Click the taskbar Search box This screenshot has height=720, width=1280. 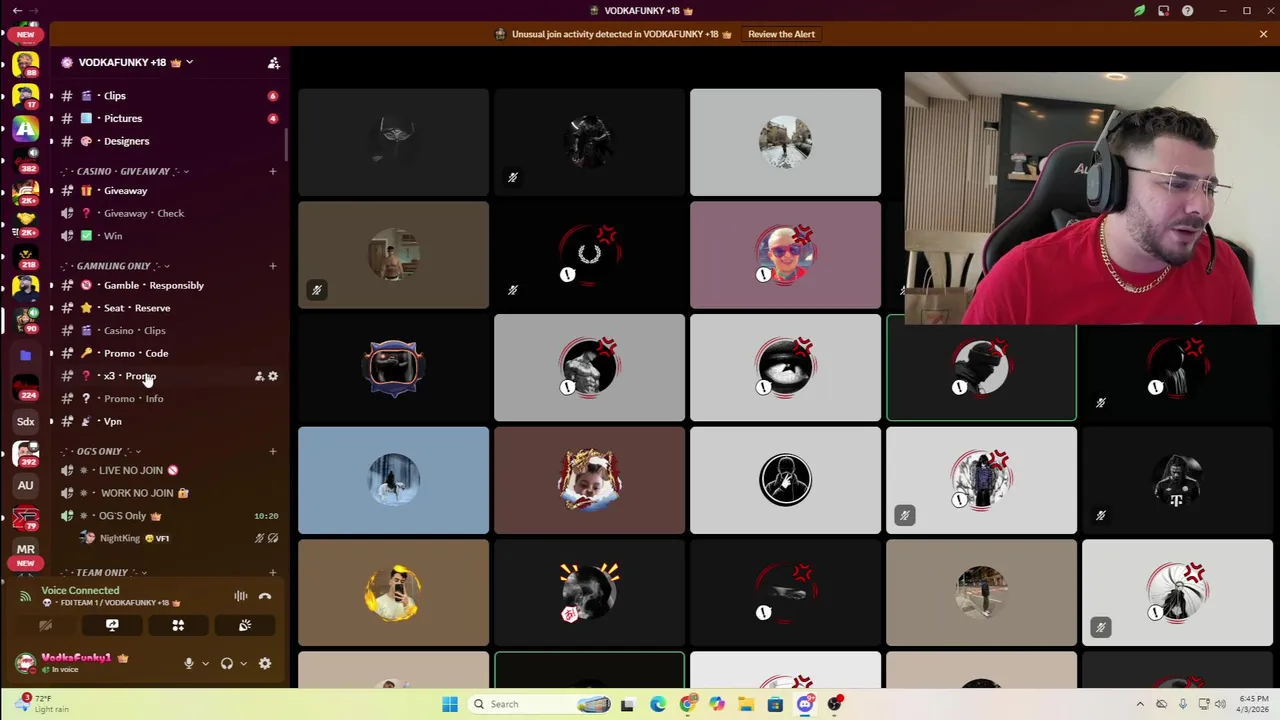(x=540, y=704)
